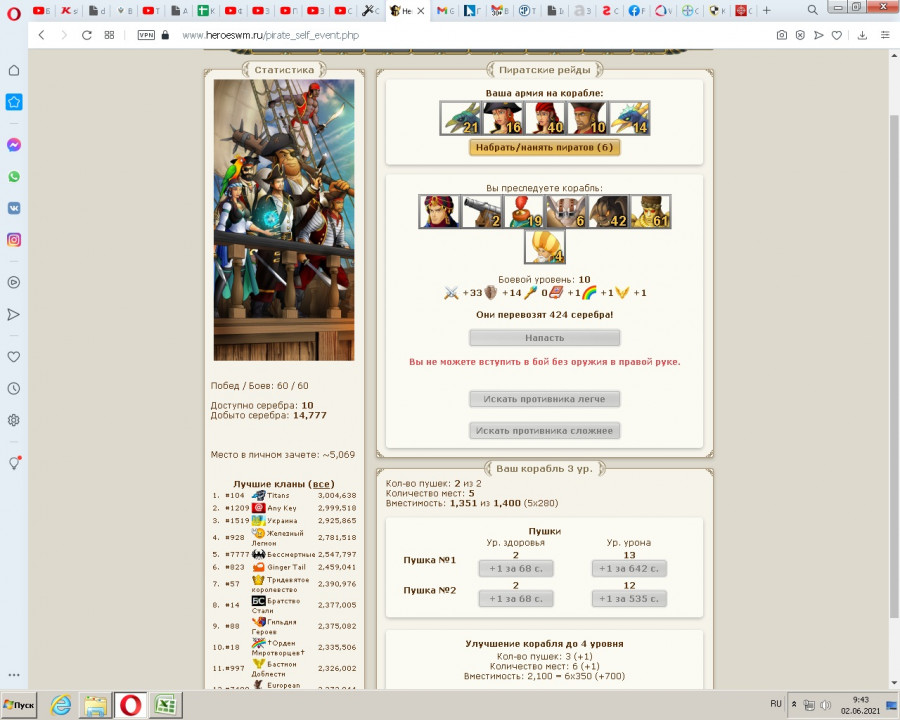This screenshot has width=900, height=720.
Task: Open the Пуск start menu
Action: point(19,705)
